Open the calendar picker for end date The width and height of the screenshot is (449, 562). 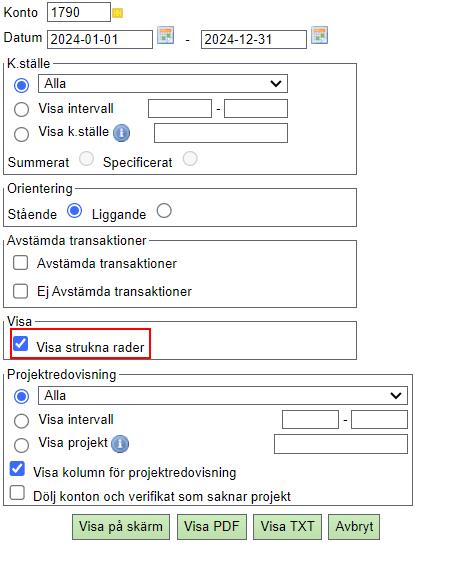tap(319, 35)
